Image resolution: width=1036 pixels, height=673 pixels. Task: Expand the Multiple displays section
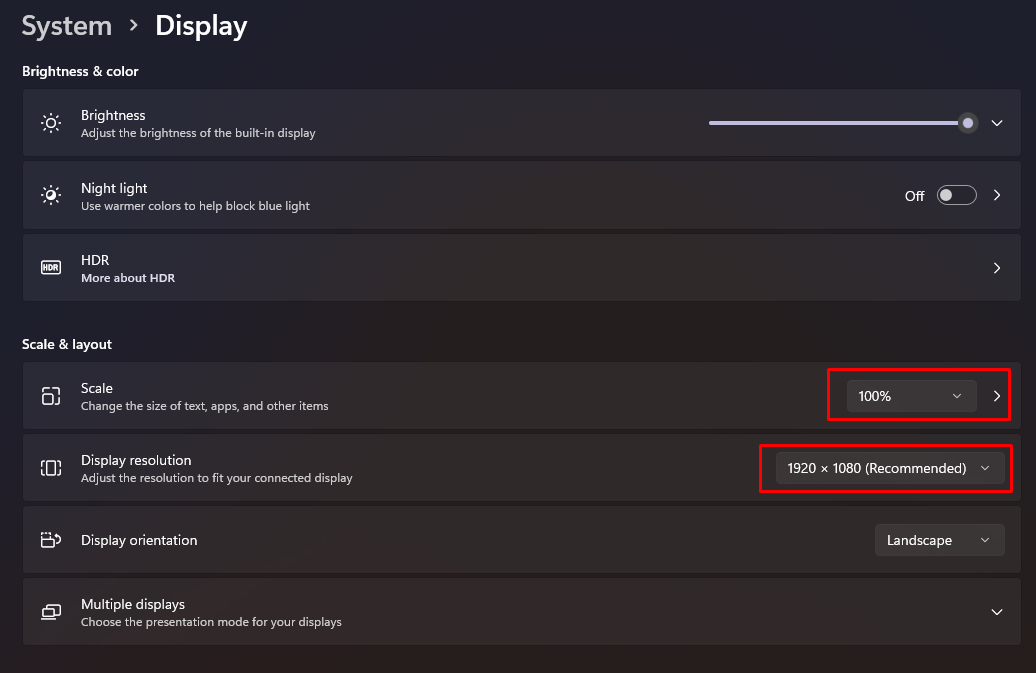pos(996,611)
